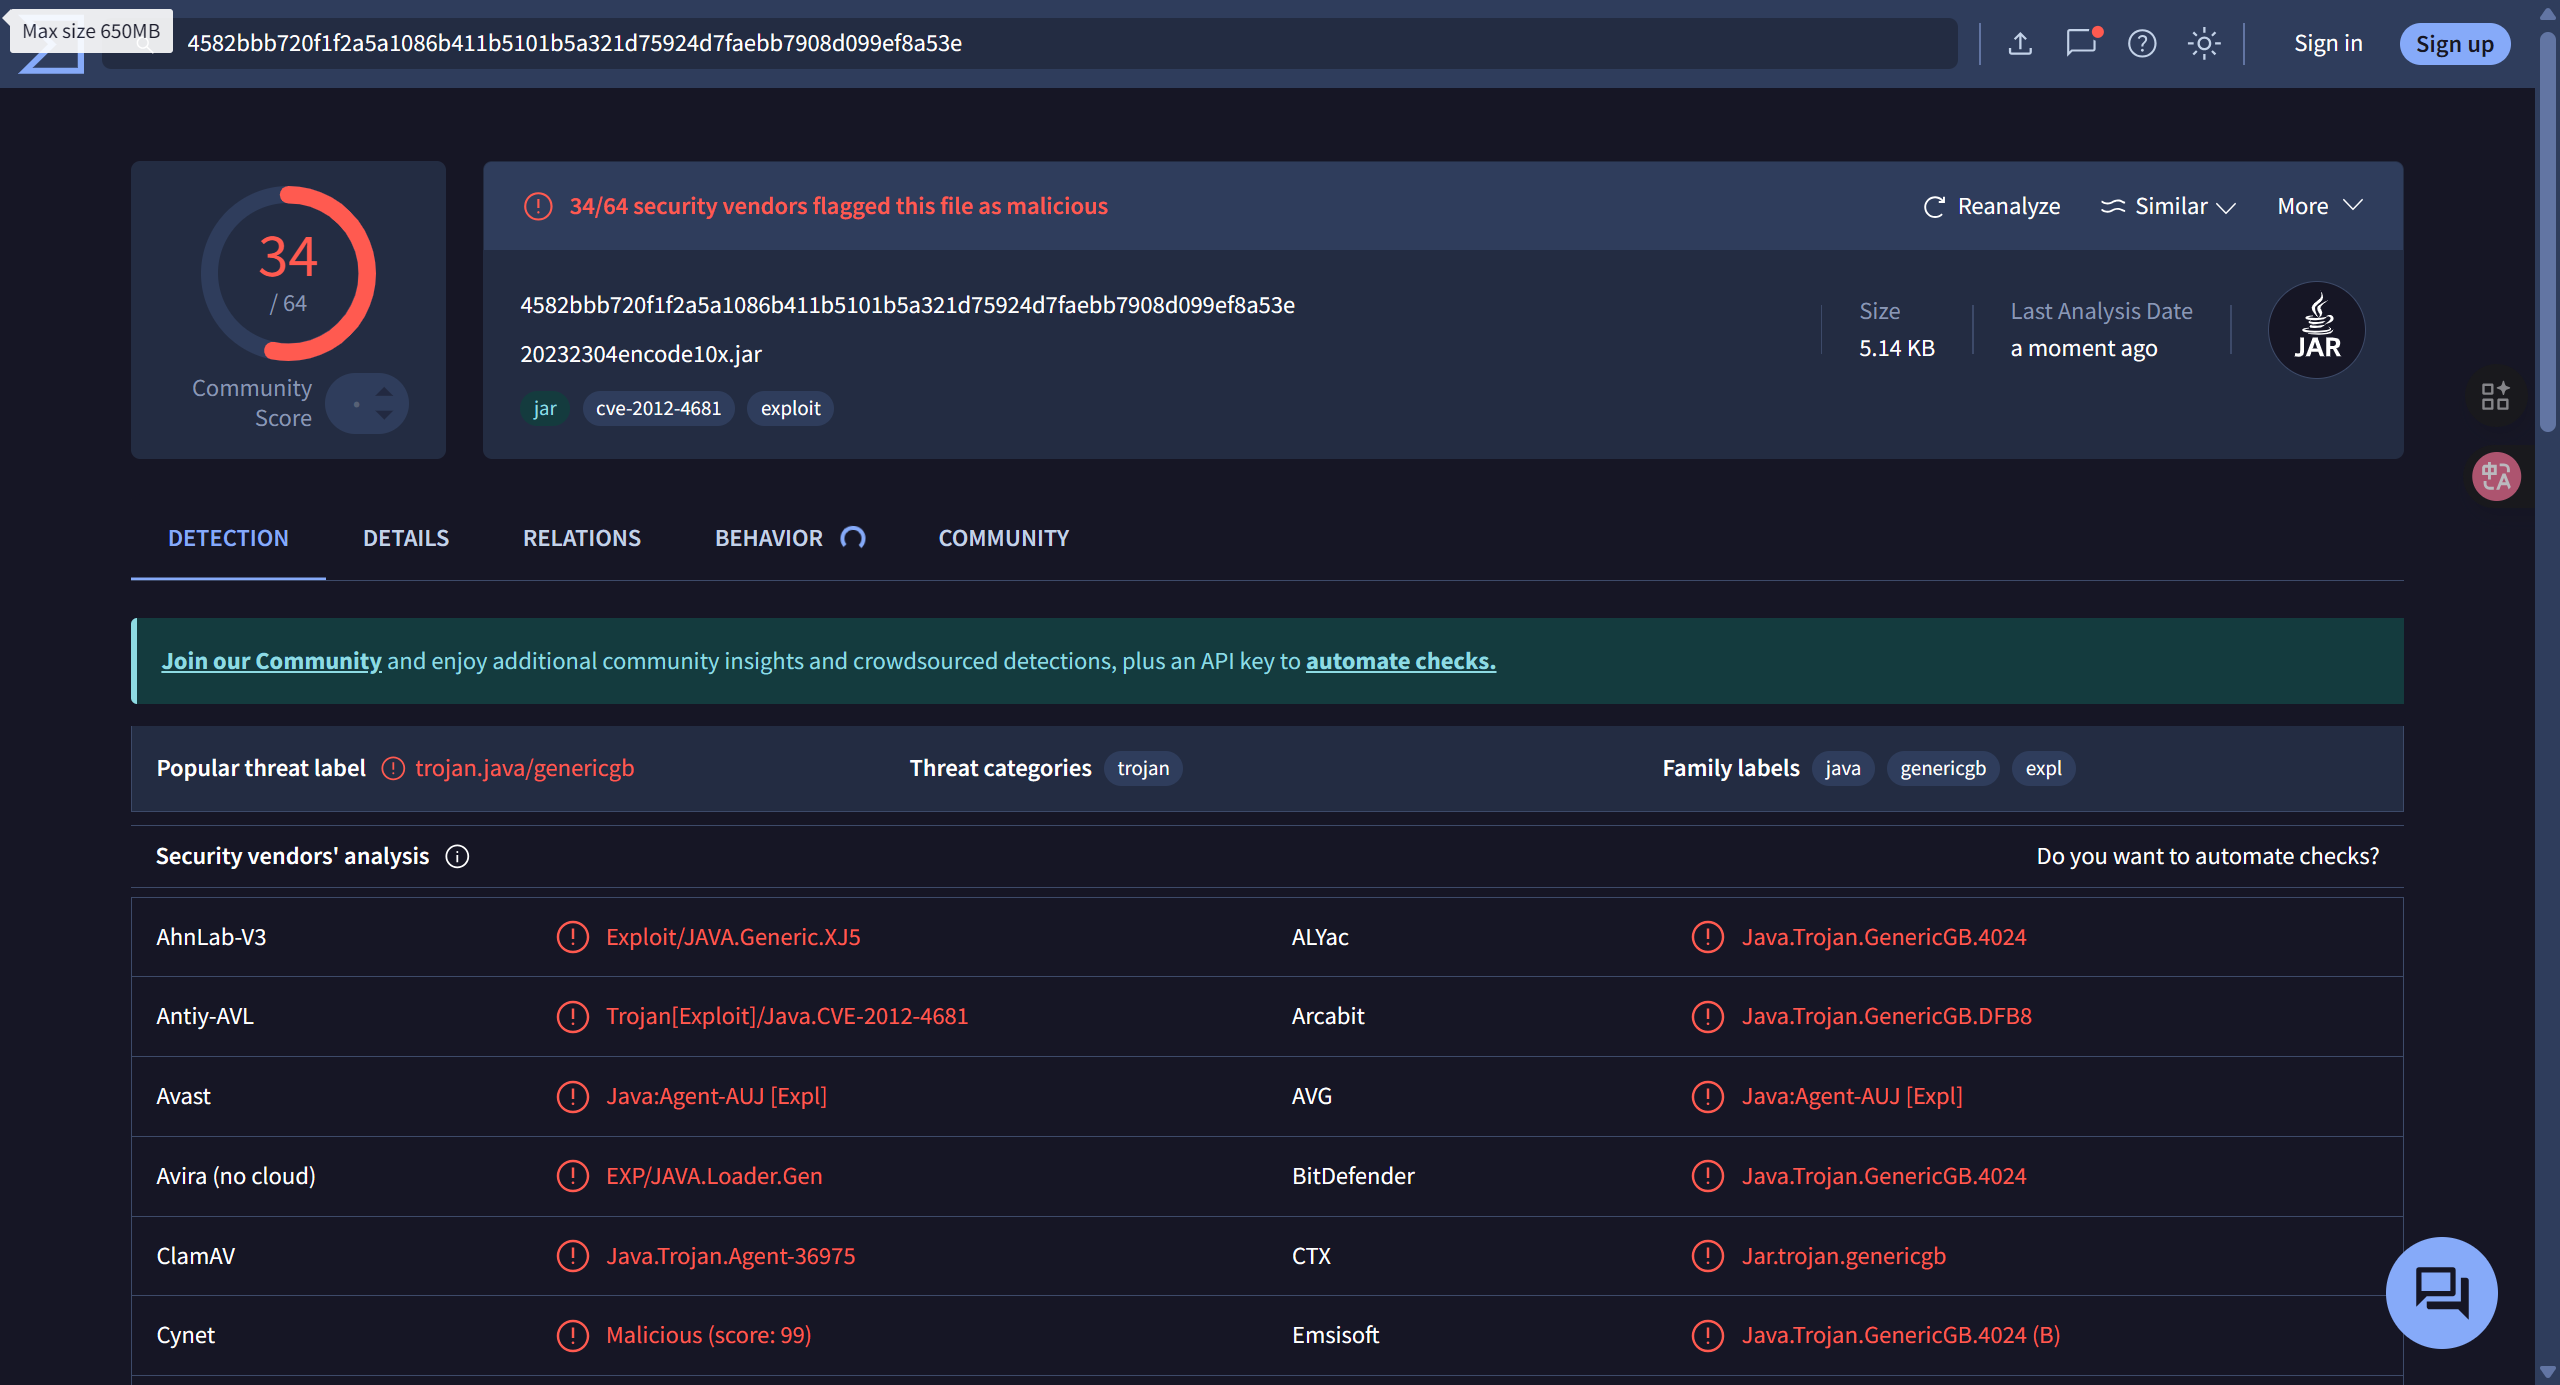2560x1385 pixels.
Task: Click the JAR file type icon
Action: 2316,330
